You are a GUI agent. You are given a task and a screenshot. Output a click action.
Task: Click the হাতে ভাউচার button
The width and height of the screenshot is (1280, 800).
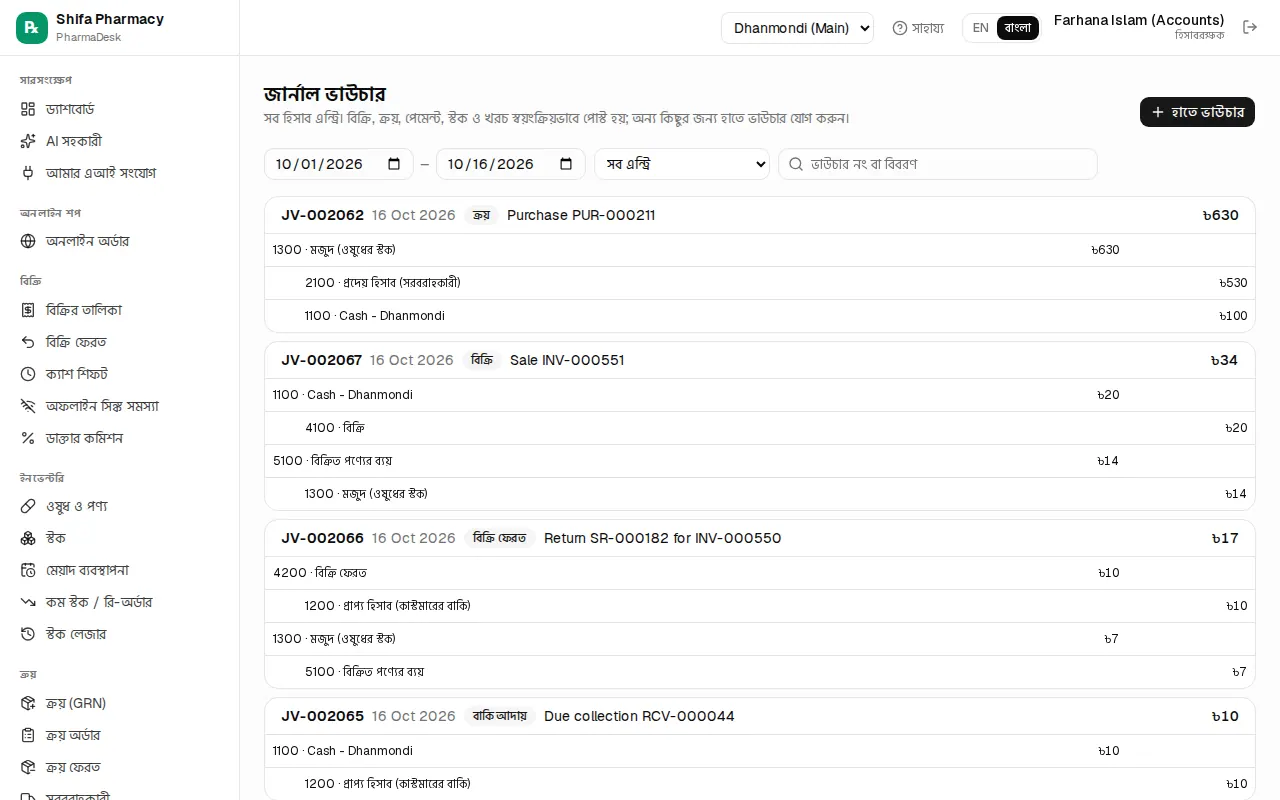click(x=1197, y=112)
